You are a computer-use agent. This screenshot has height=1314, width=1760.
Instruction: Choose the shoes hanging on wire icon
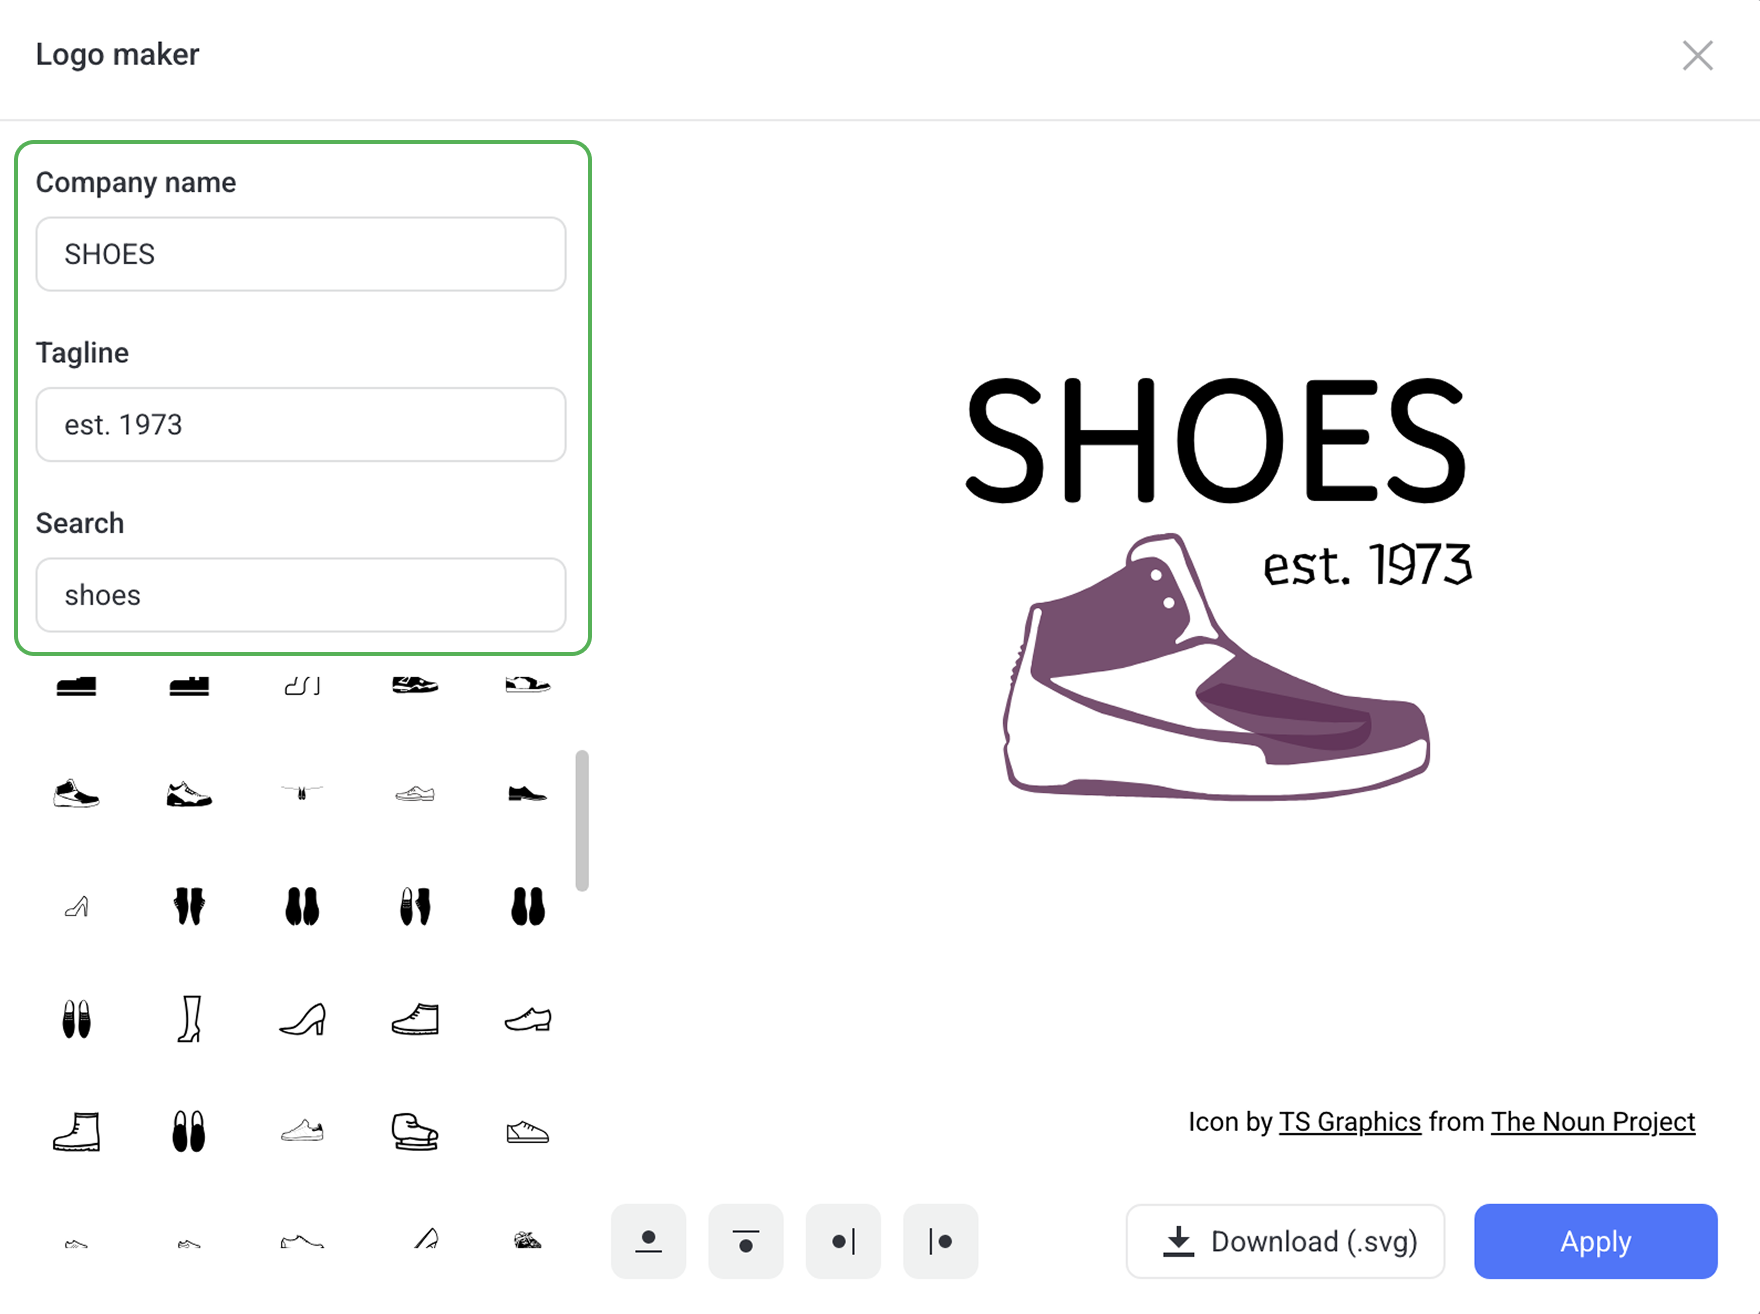tap(302, 793)
